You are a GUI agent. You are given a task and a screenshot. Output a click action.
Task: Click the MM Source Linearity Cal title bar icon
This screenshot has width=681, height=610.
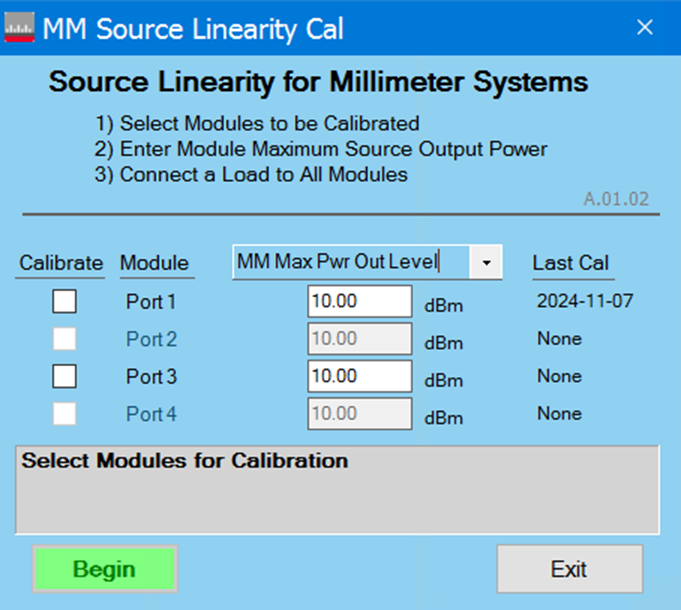(x=20, y=28)
